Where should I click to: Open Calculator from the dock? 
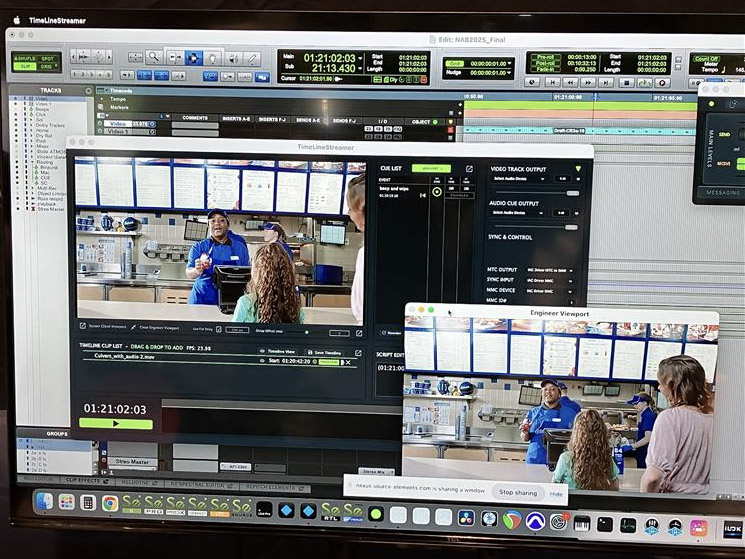pos(88,502)
